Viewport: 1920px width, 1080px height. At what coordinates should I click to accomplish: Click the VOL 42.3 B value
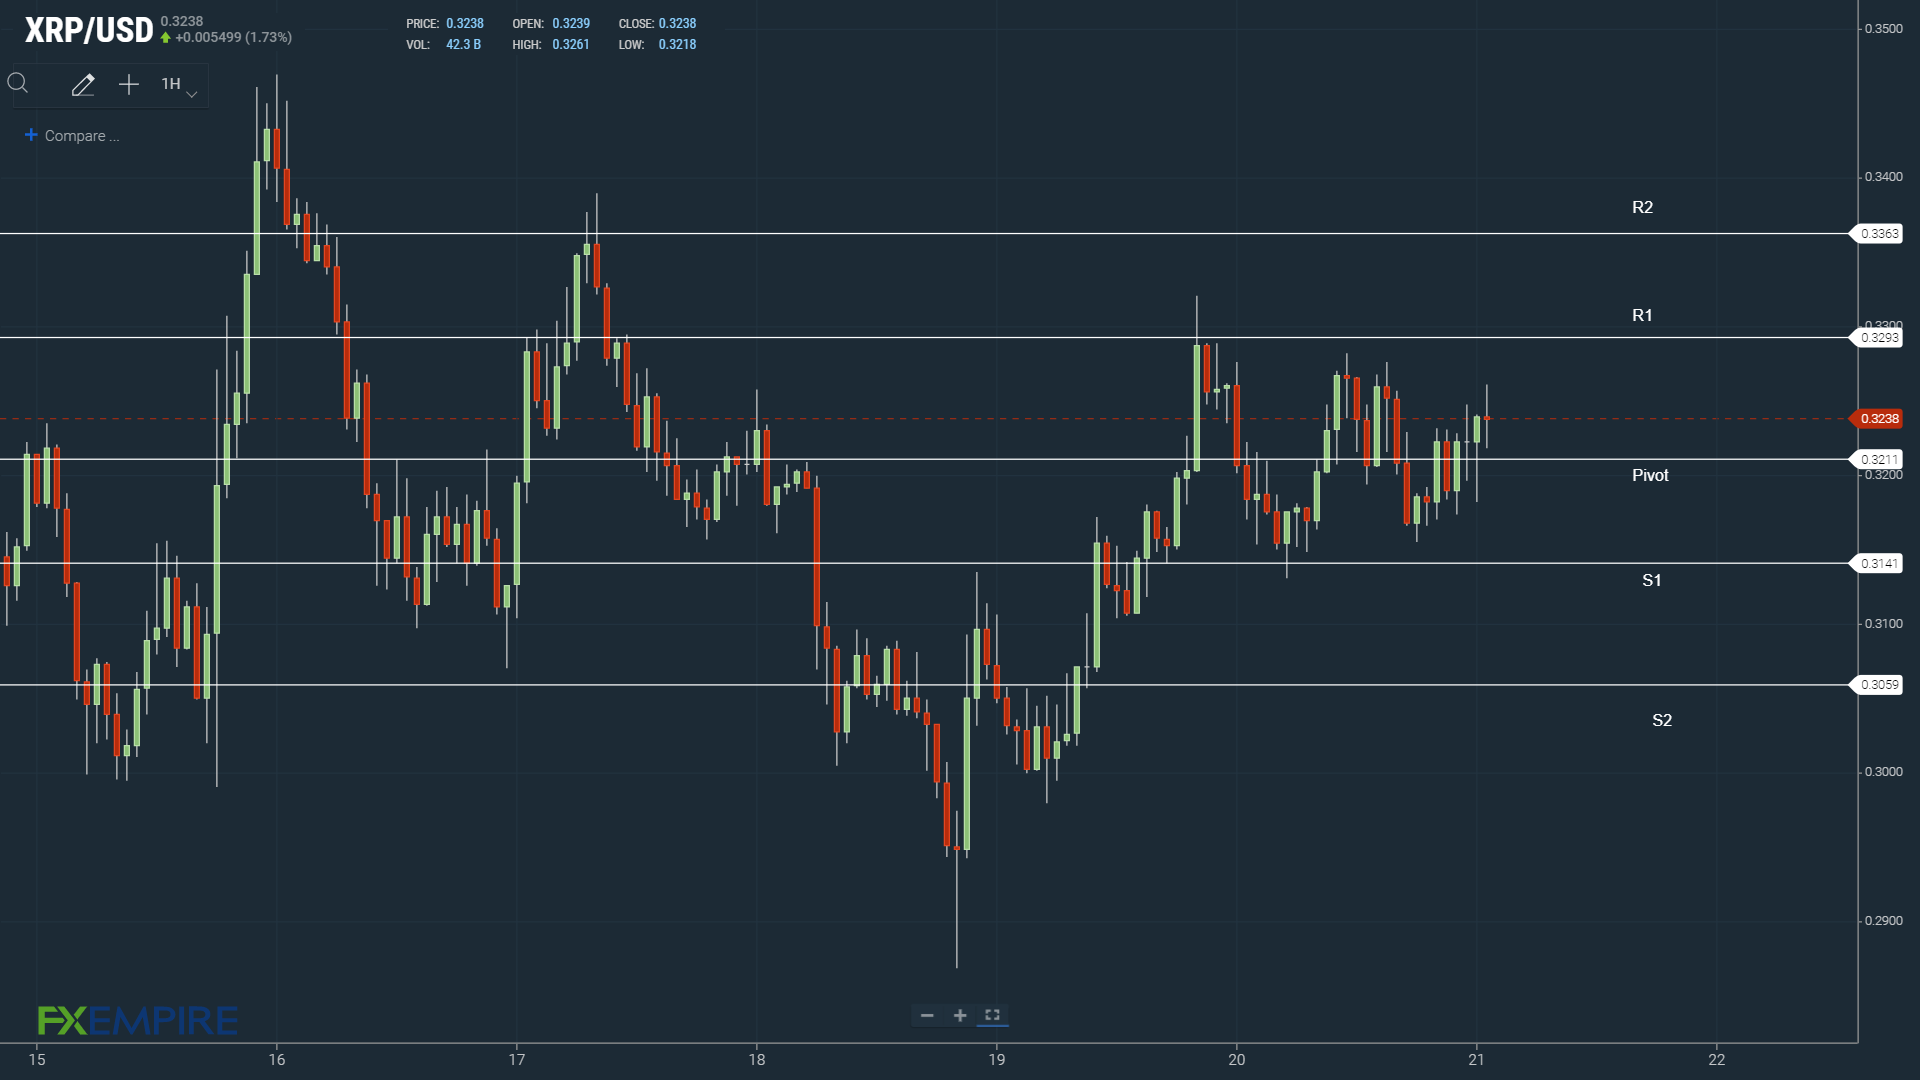[463, 45]
